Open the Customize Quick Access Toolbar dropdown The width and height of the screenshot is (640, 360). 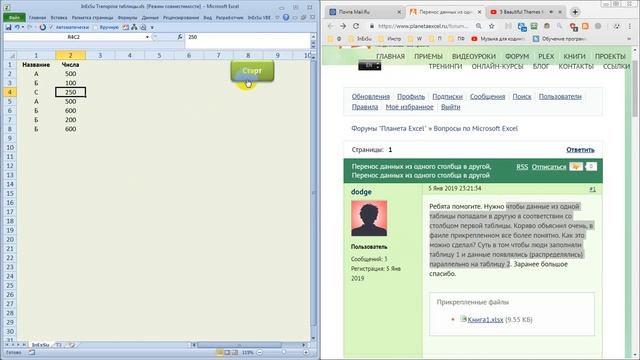point(152,27)
